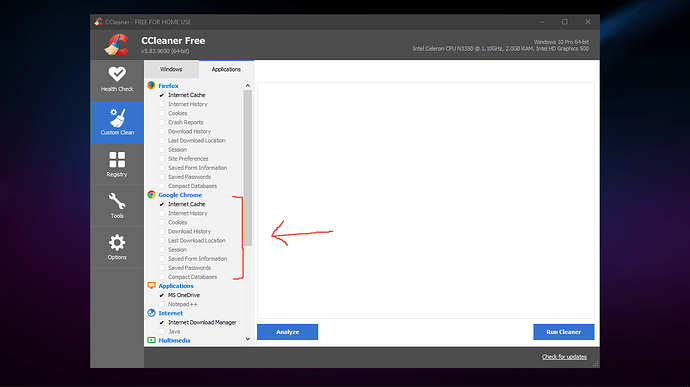
Task: Open the Check for updates link
Action: click(564, 357)
